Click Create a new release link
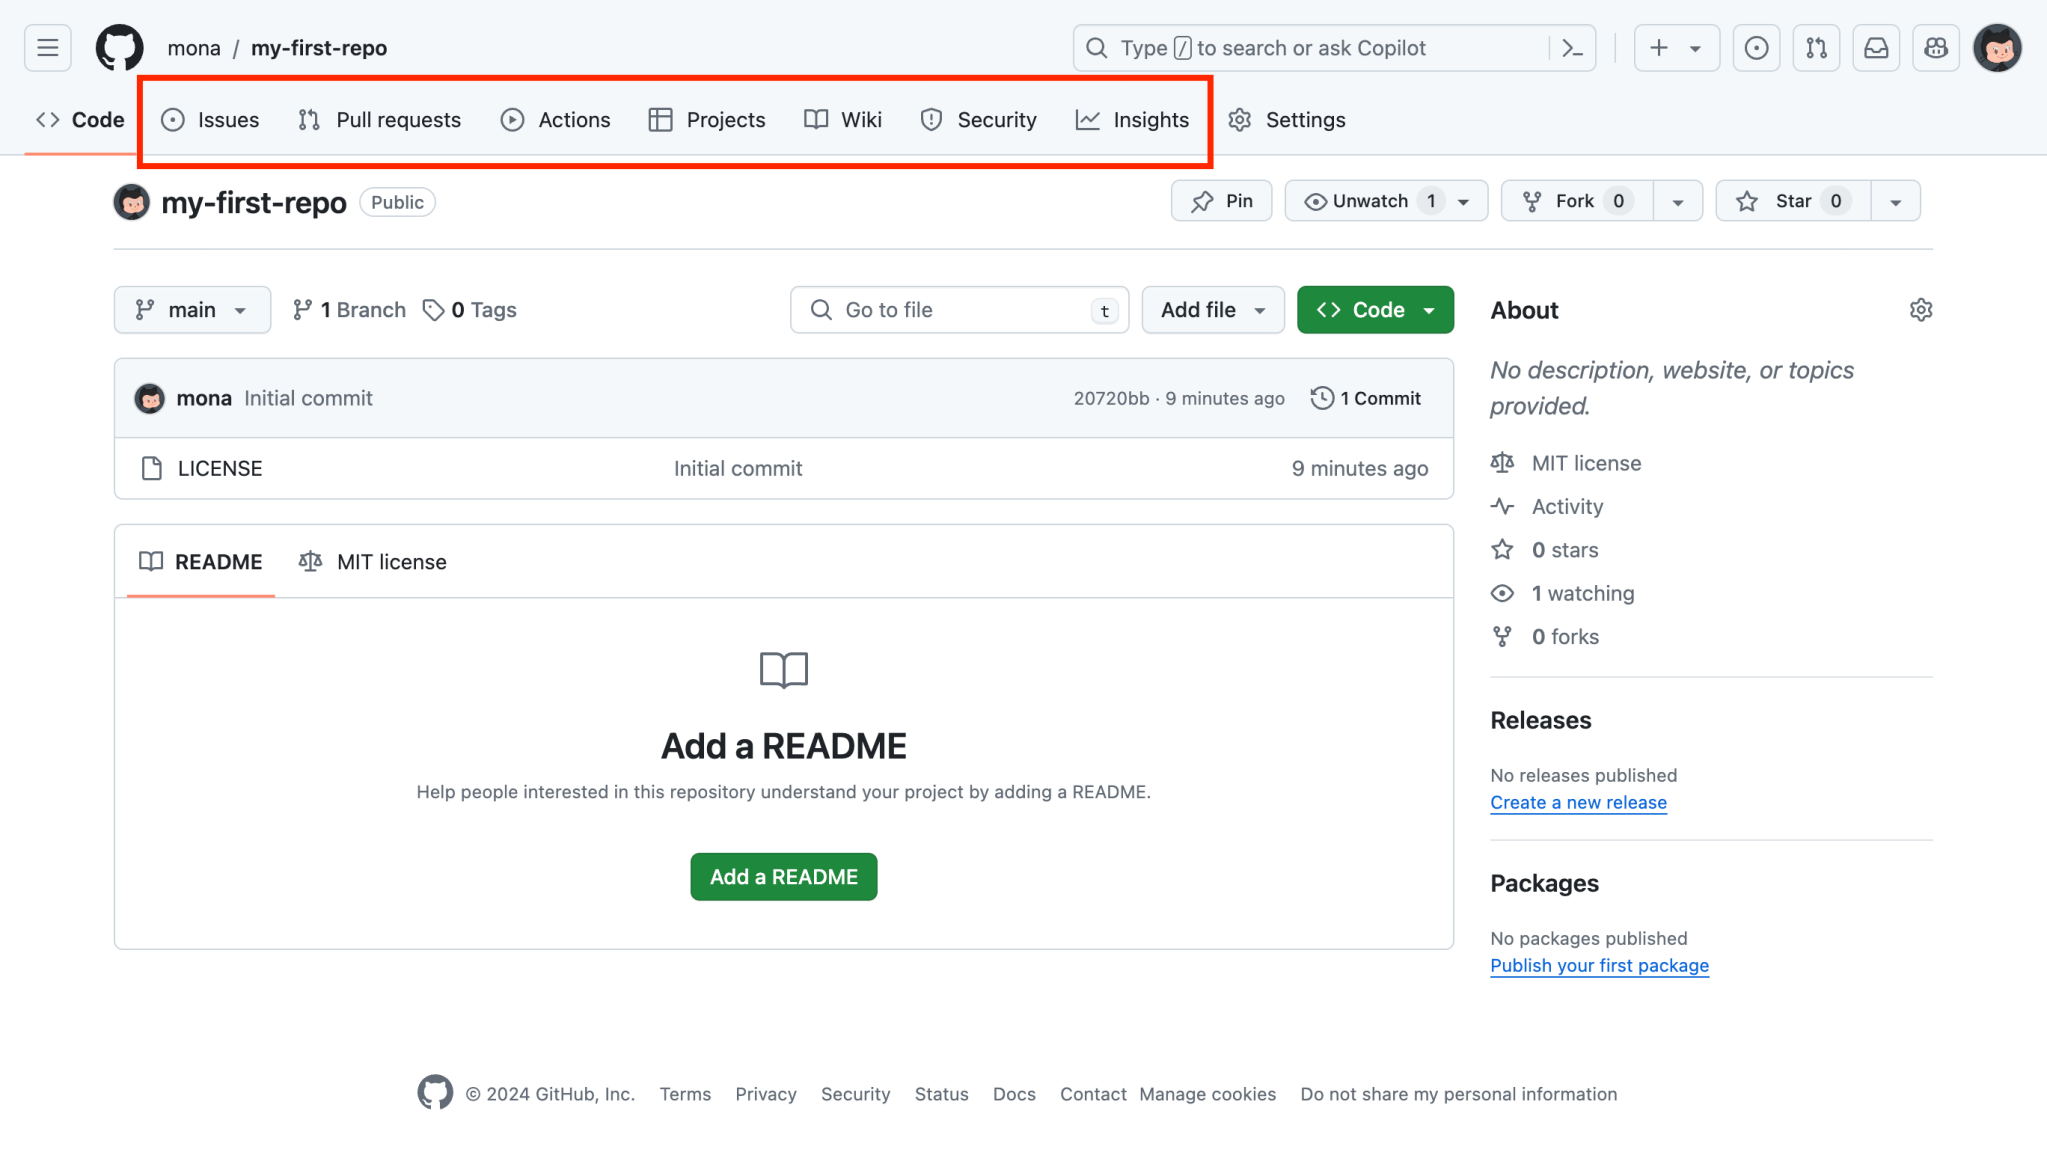 coord(1578,802)
